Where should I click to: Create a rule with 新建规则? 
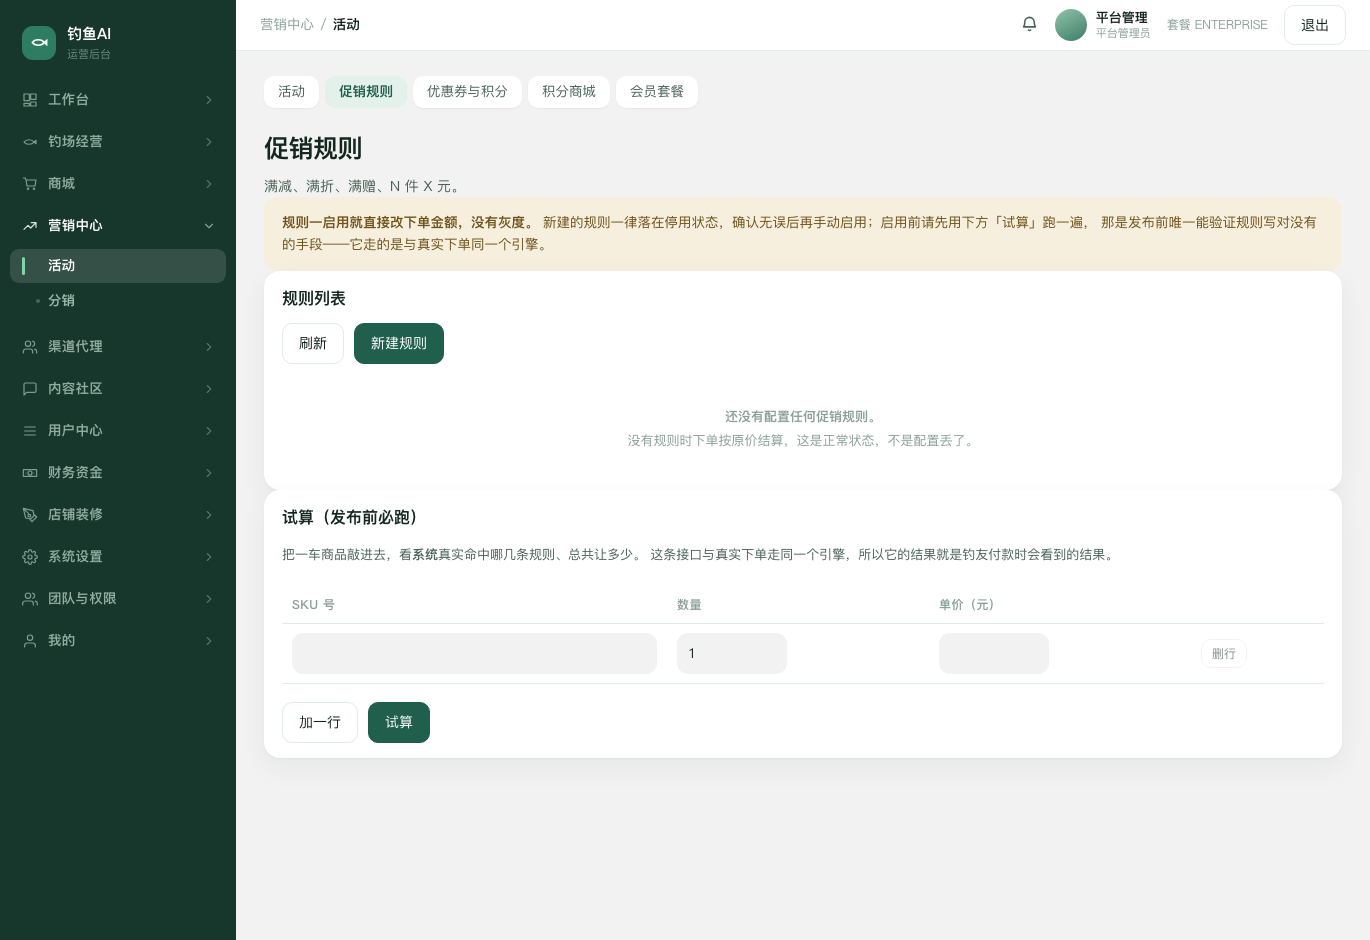coord(399,344)
